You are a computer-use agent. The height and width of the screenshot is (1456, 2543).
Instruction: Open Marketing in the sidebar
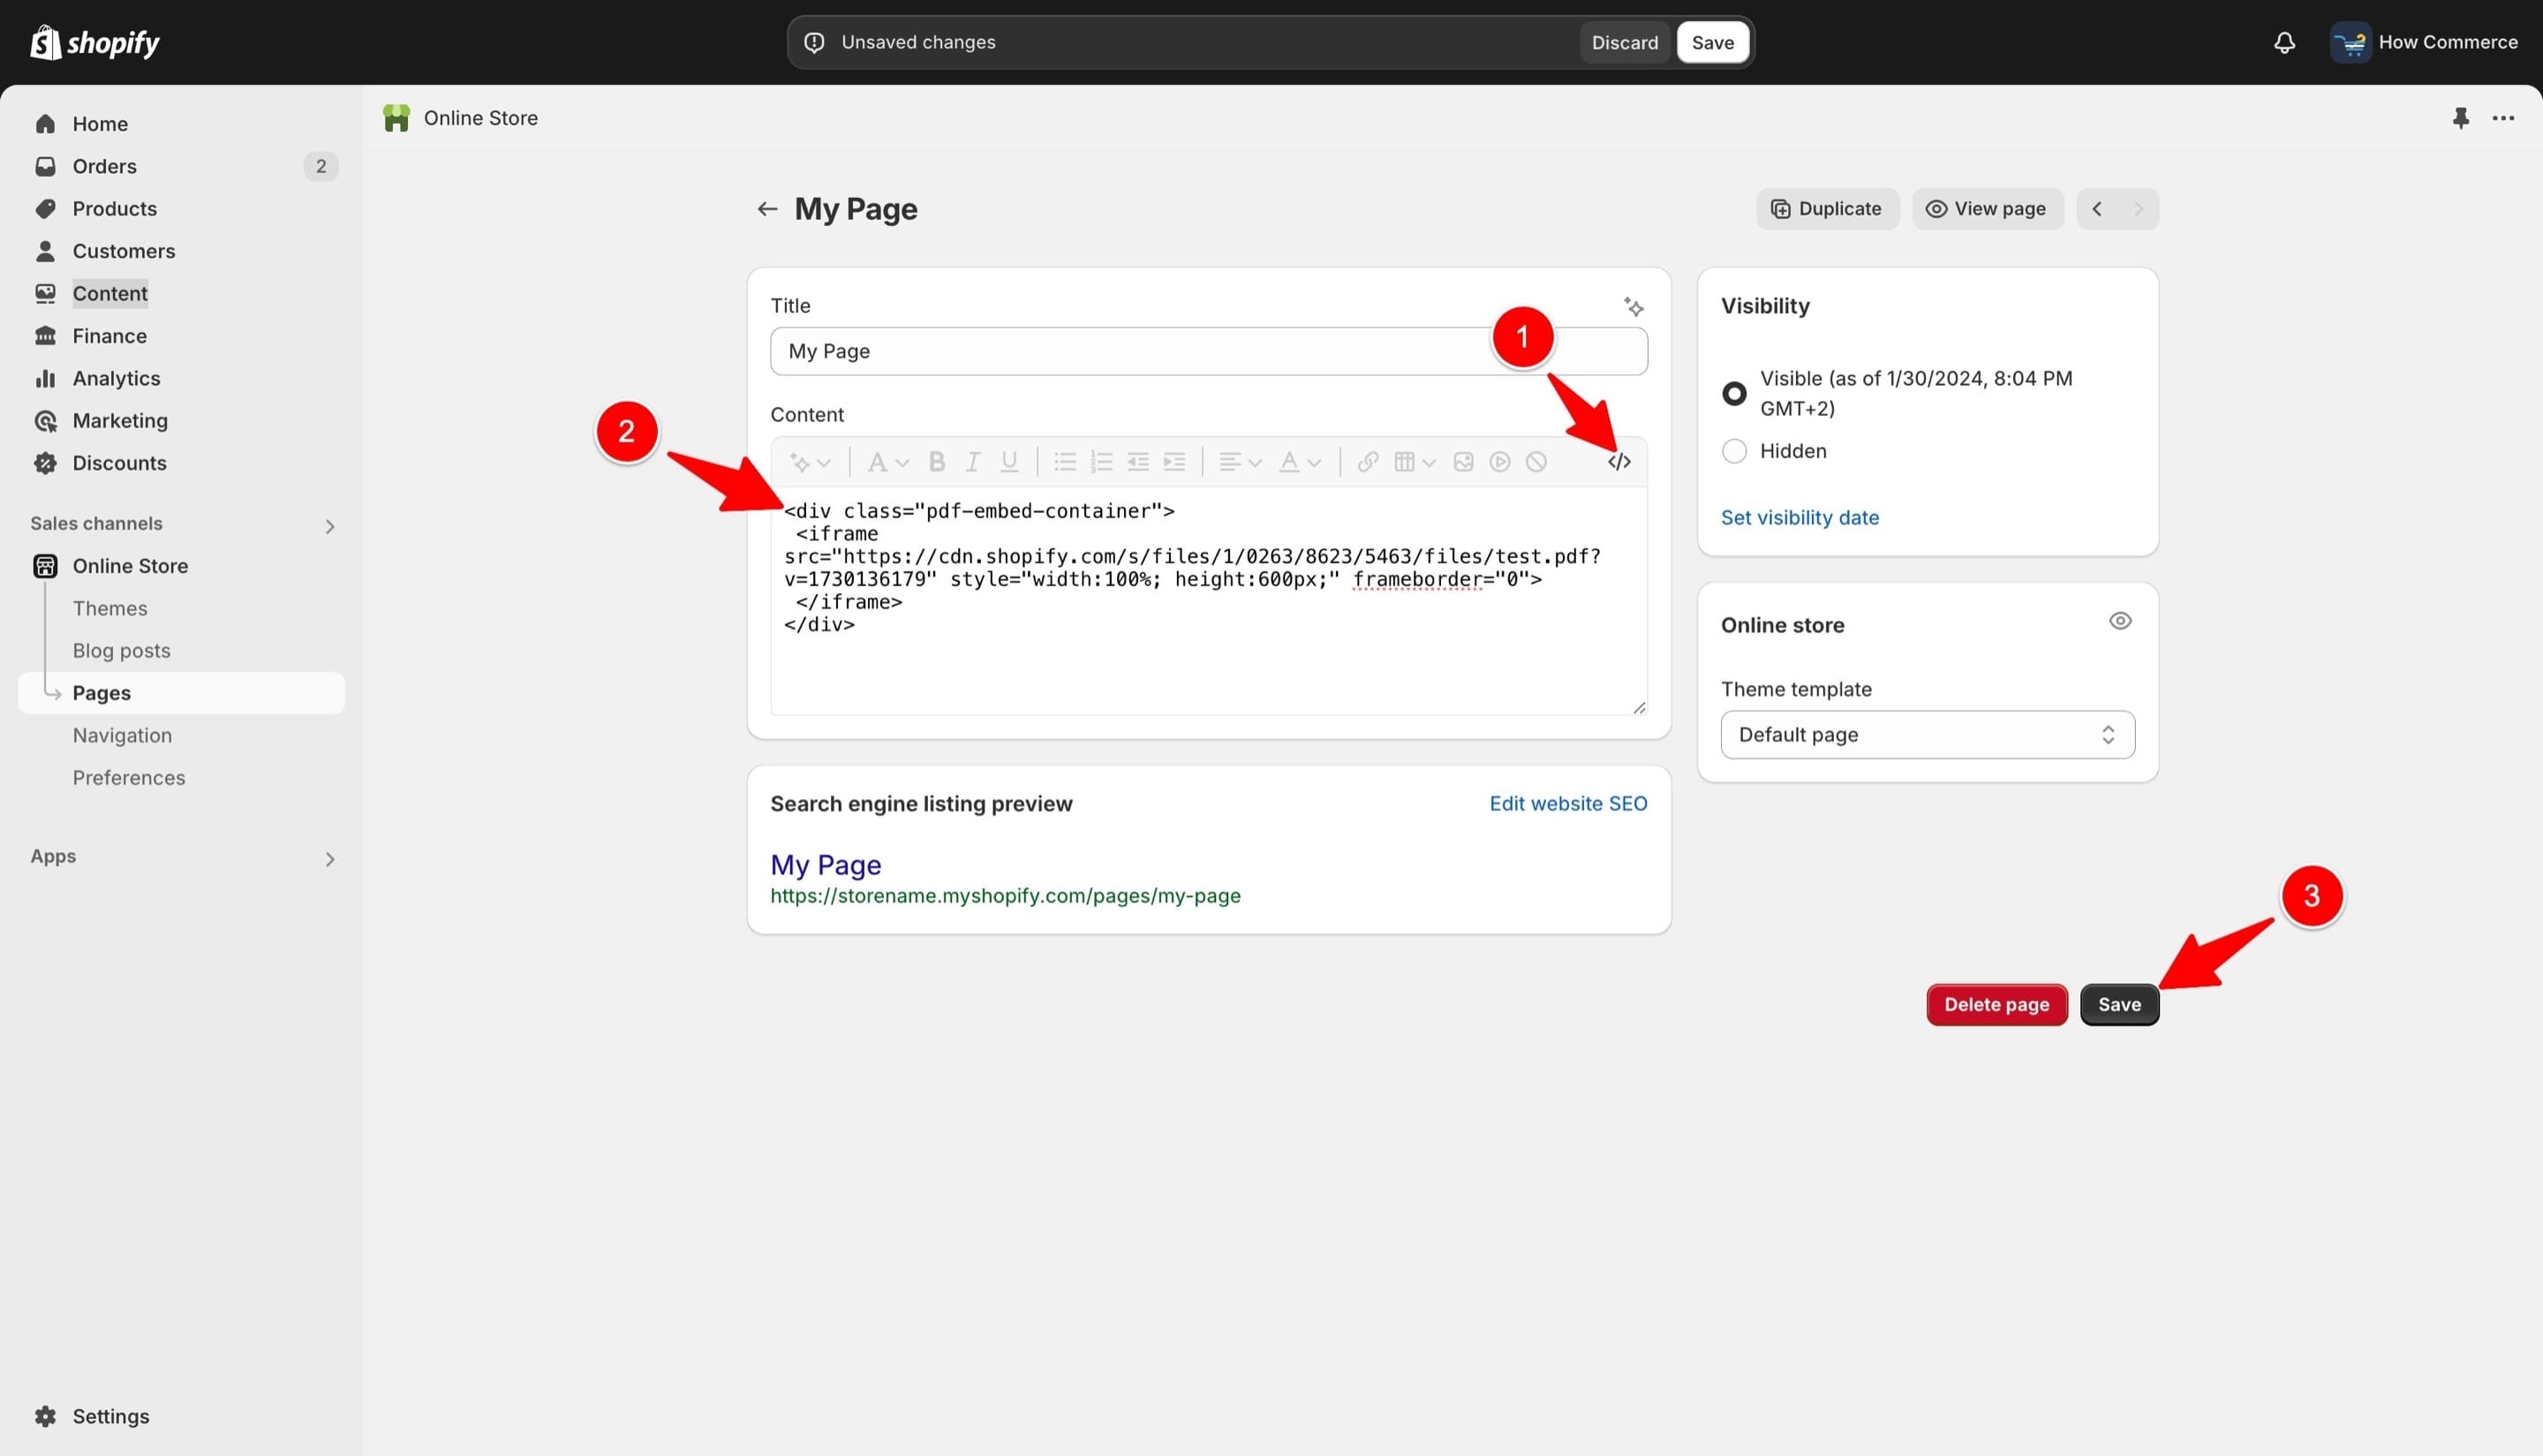(181, 421)
